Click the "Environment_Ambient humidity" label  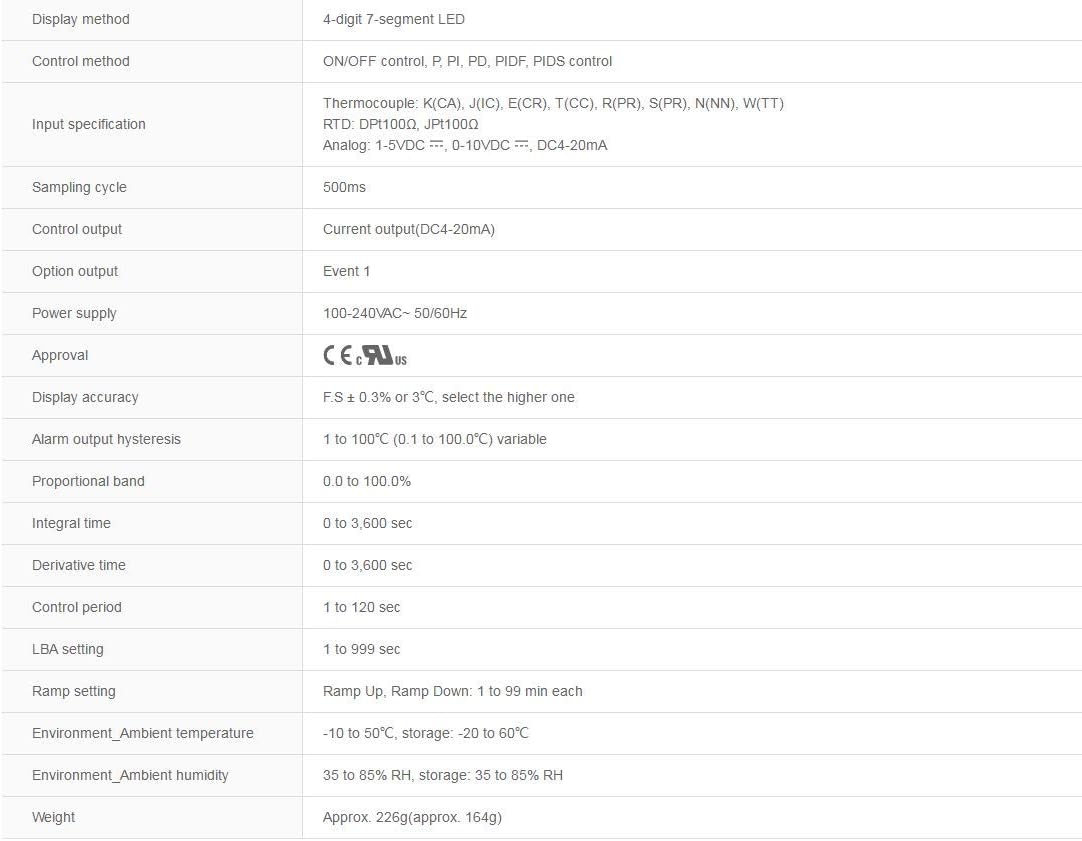[130, 775]
